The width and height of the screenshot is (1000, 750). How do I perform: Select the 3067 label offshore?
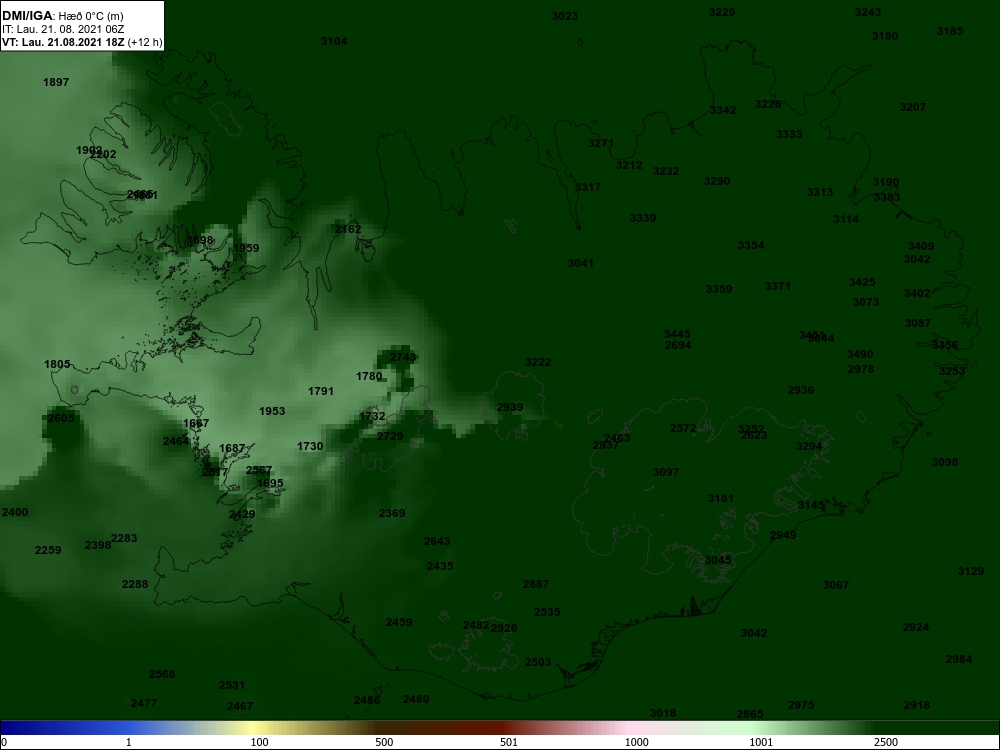836,585
